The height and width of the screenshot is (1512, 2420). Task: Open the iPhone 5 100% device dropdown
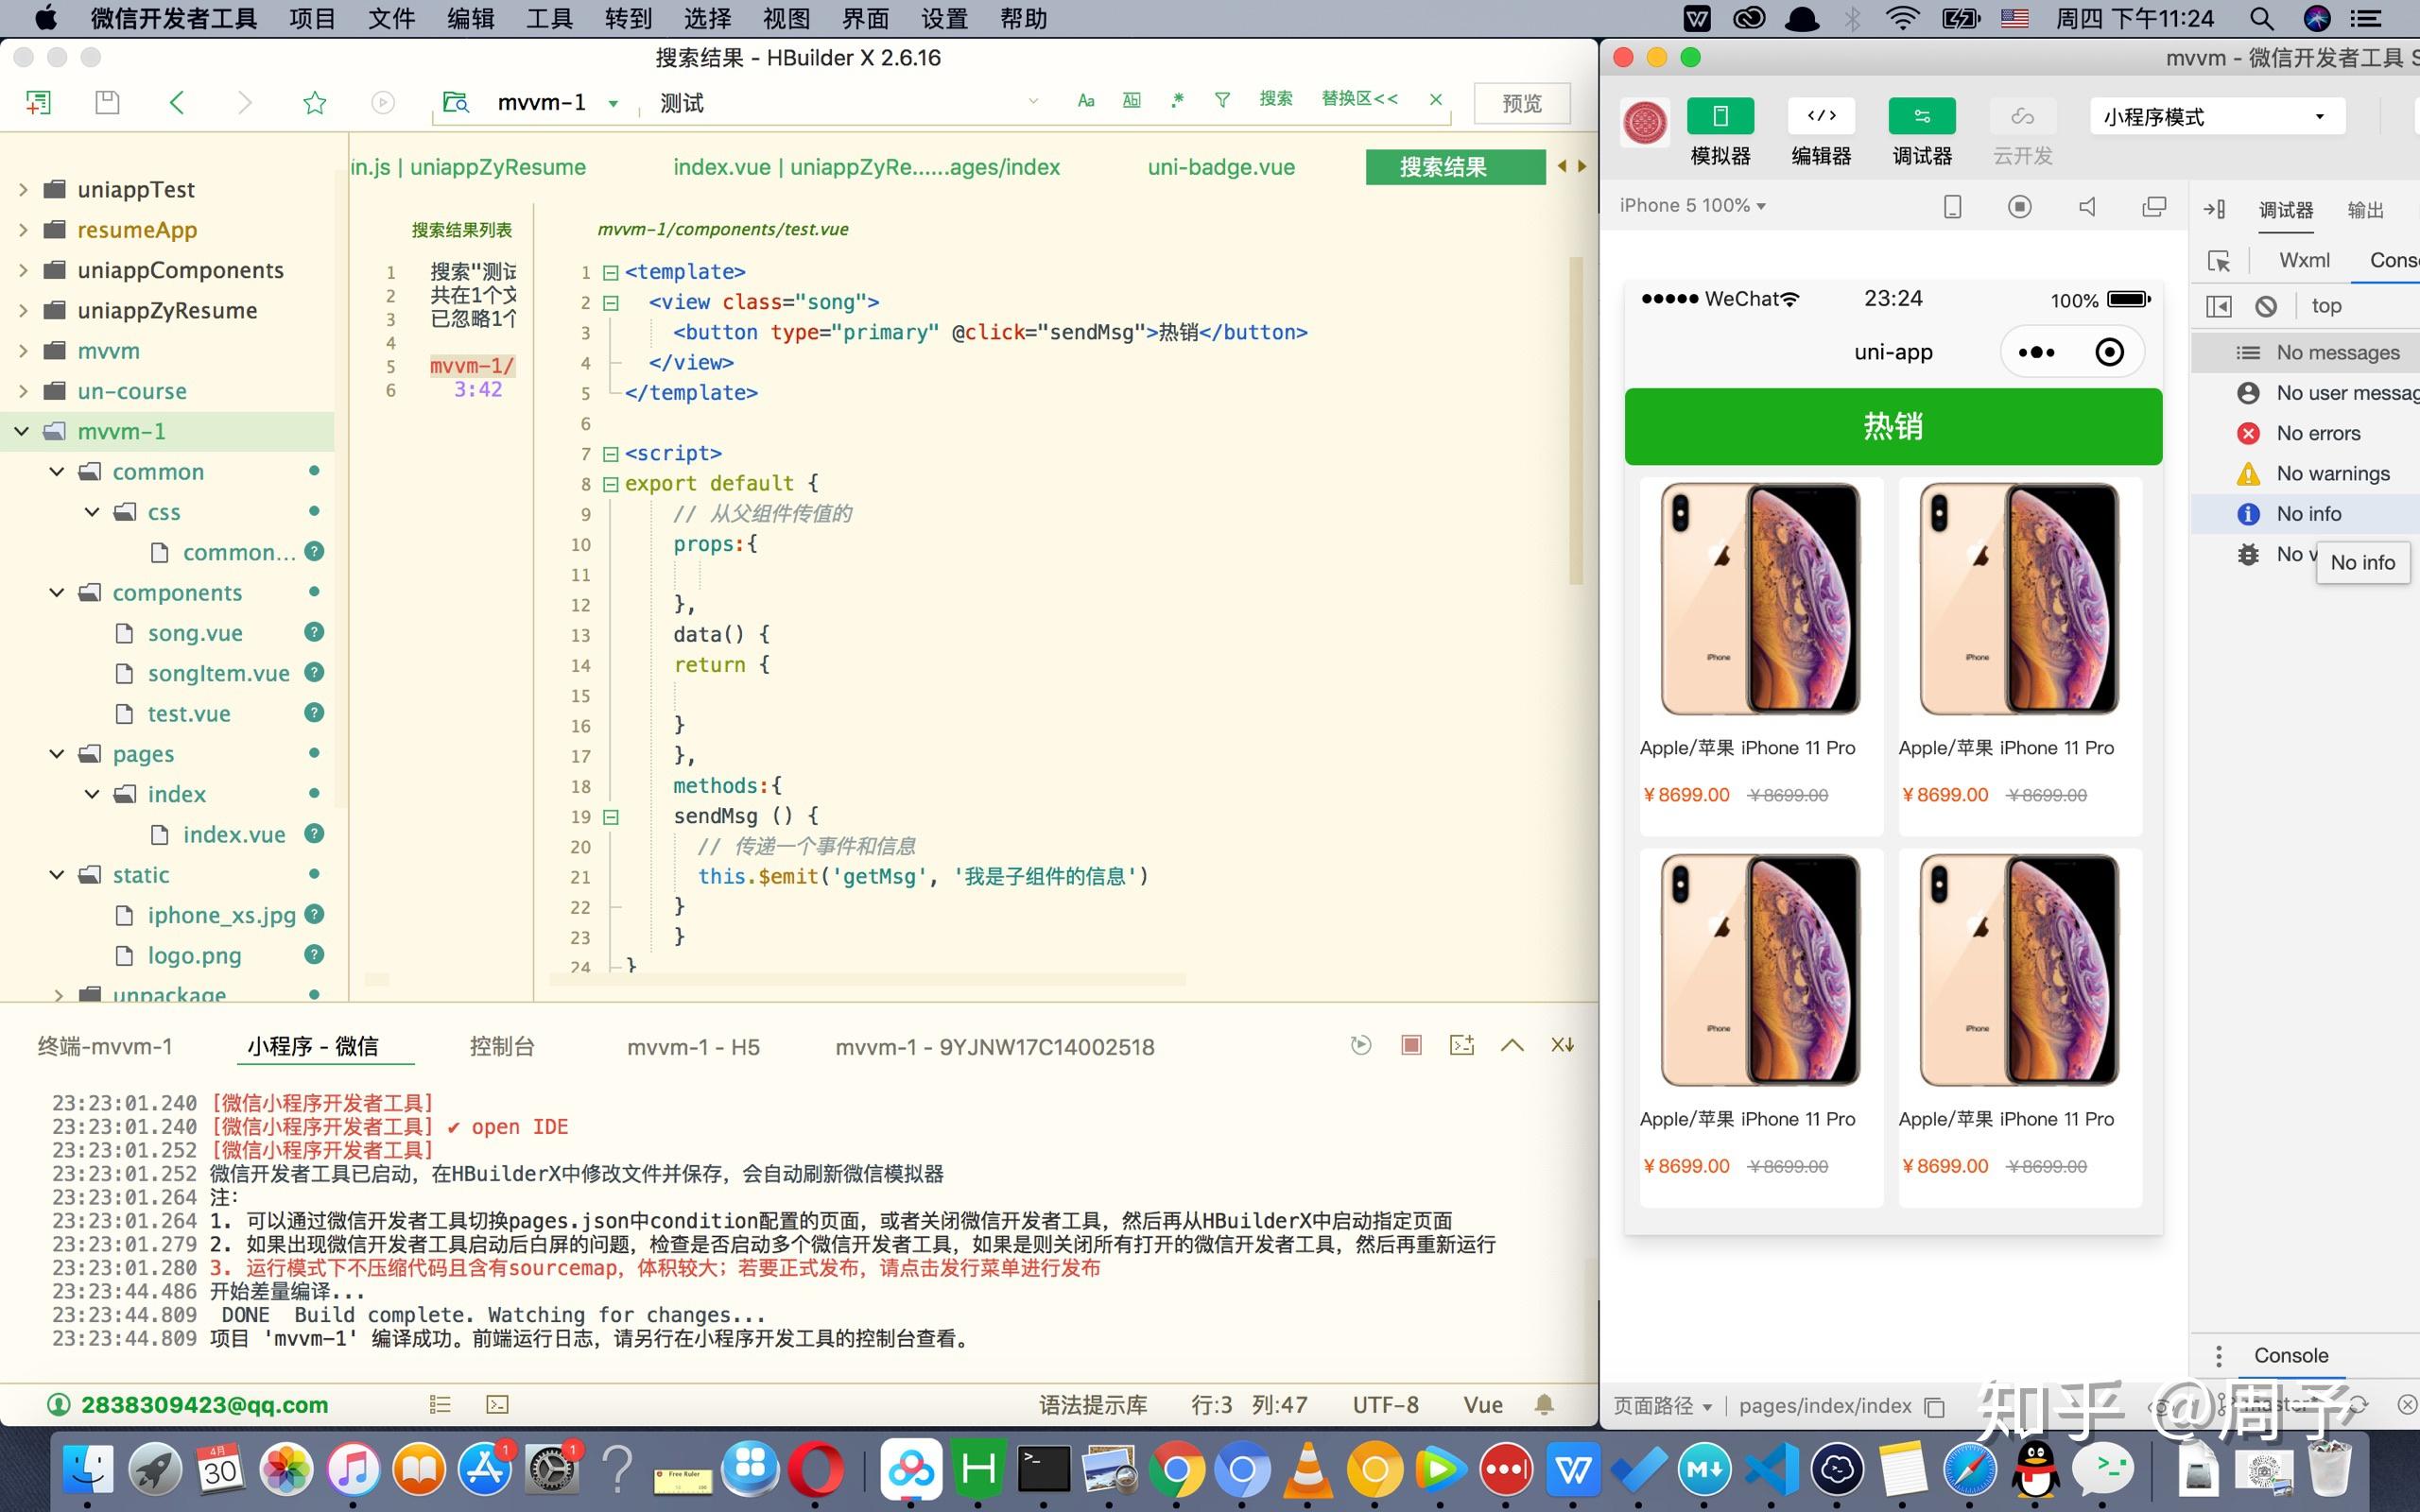(1692, 205)
